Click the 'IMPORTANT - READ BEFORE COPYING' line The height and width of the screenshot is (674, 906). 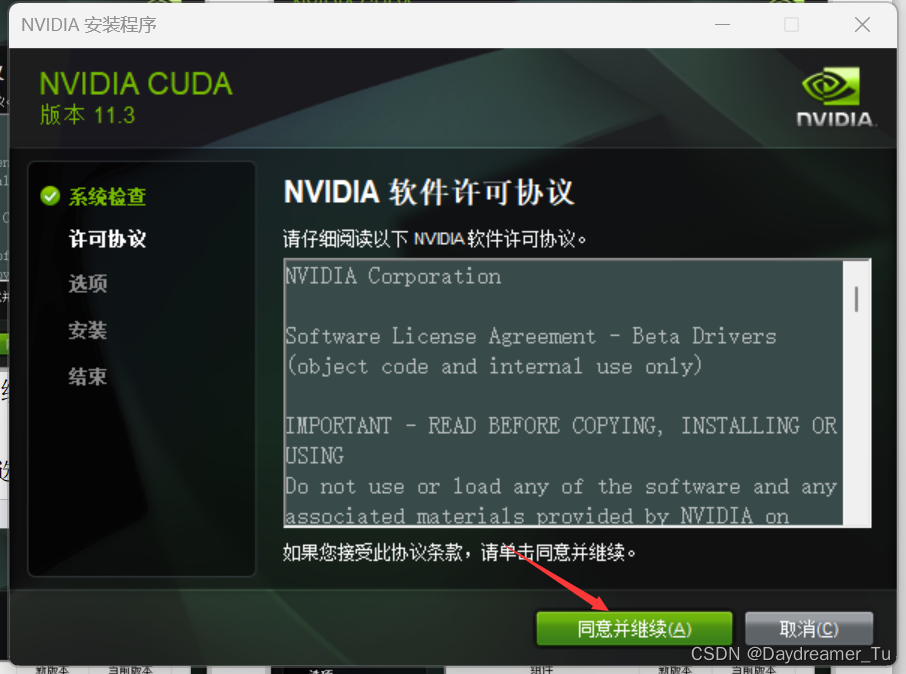pyautogui.click(x=561, y=426)
